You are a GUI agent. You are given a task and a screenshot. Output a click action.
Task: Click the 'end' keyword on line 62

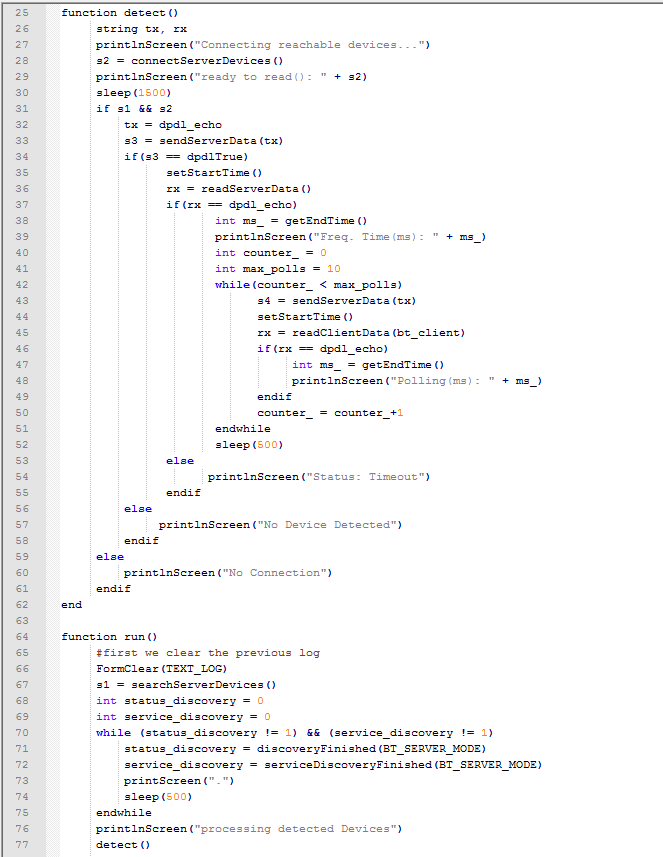tap(72, 605)
